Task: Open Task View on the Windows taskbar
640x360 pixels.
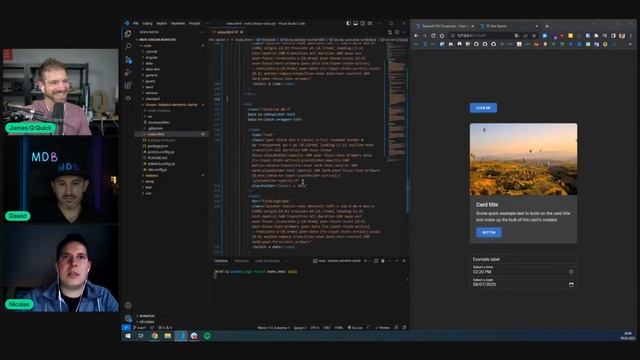Action: (x=141, y=336)
